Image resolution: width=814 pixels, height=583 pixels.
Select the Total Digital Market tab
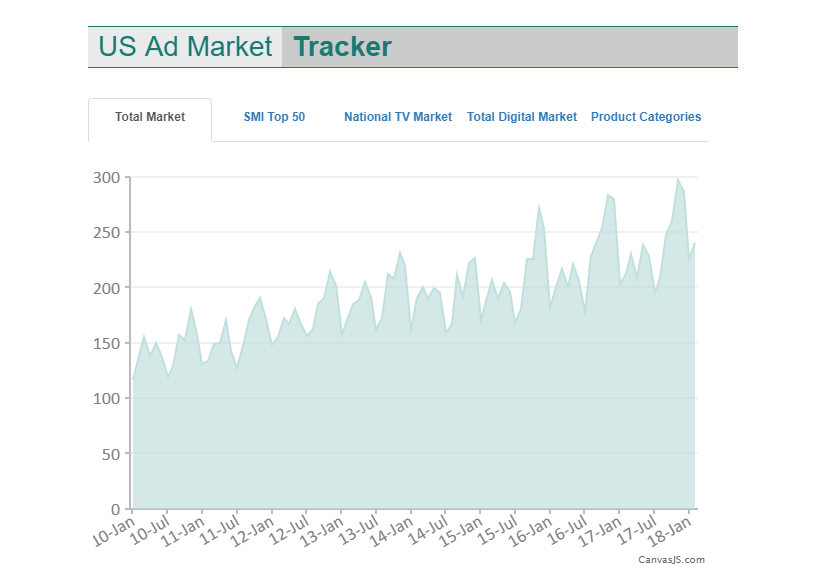[522, 117]
